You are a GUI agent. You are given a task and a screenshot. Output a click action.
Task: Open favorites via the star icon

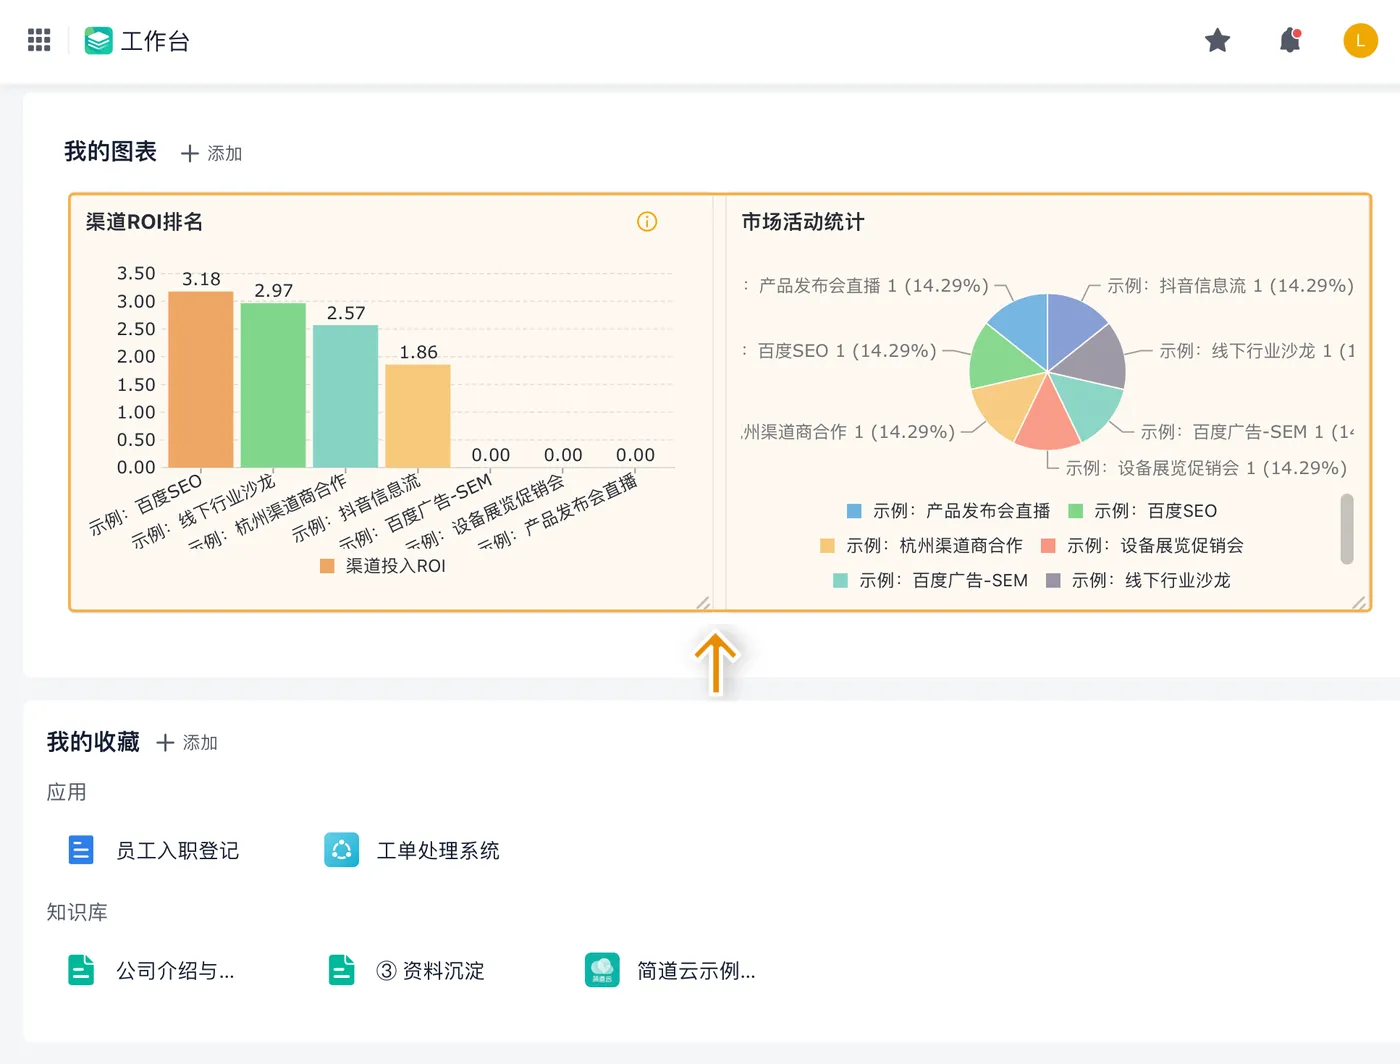[x=1217, y=41]
